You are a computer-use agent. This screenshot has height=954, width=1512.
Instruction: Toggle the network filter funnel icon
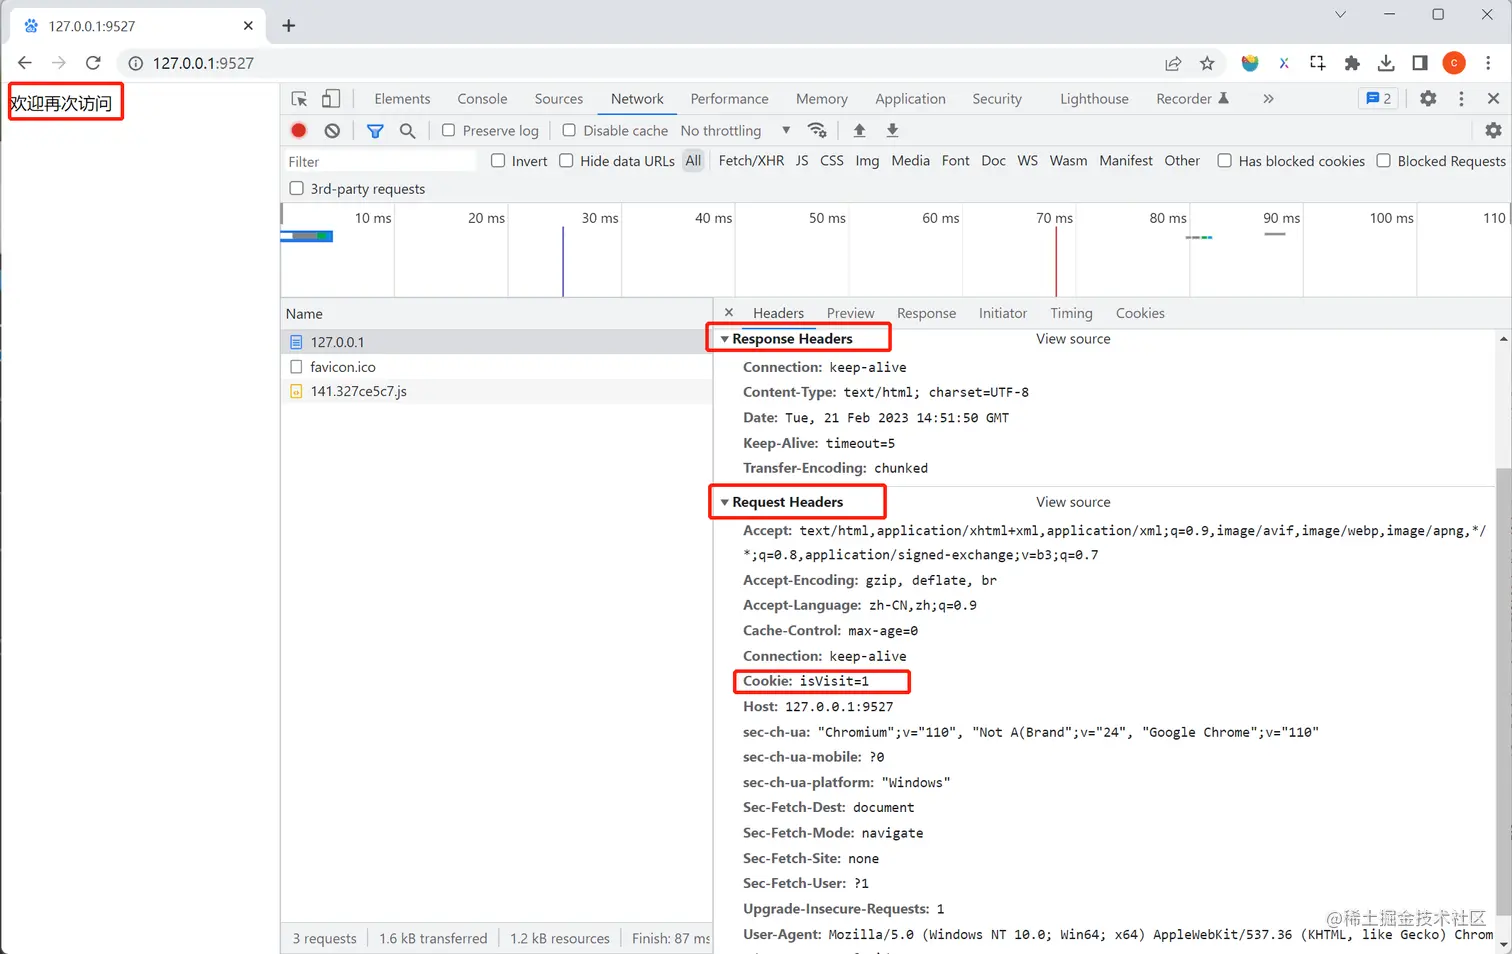375,131
